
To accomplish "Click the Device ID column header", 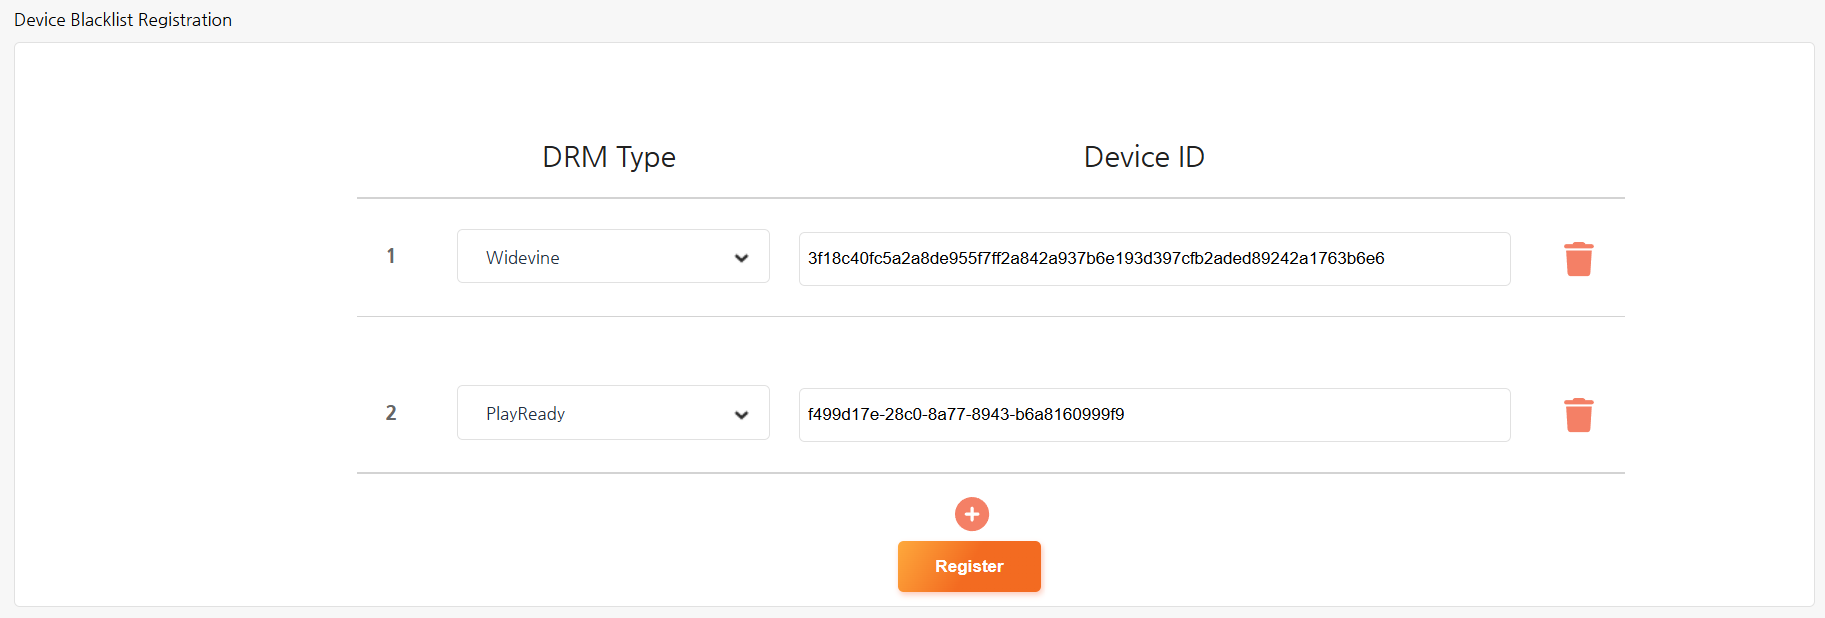I will click(1144, 157).
